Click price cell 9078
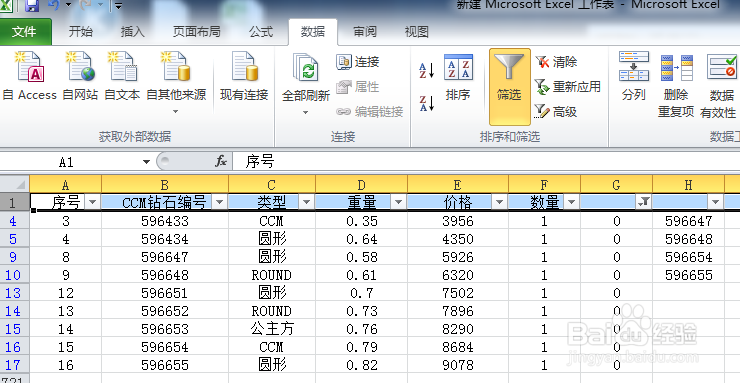 [x=457, y=365]
